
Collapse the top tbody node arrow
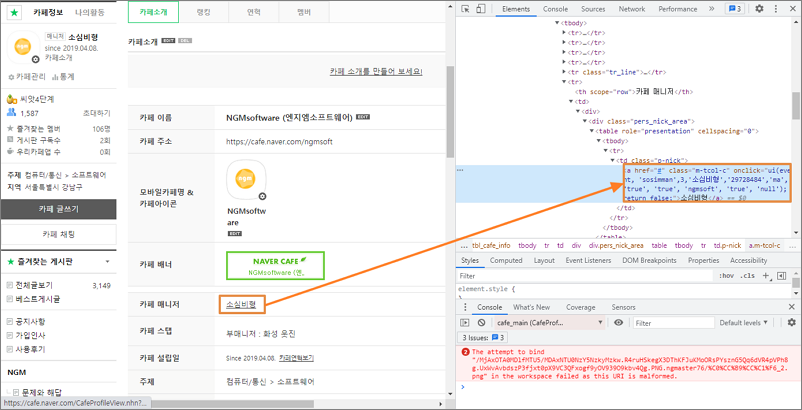557,24
